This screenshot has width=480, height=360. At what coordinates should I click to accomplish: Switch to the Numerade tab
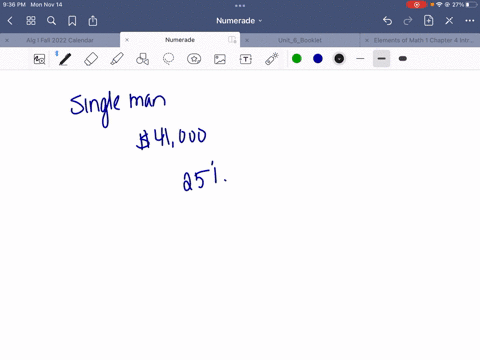coord(180,40)
